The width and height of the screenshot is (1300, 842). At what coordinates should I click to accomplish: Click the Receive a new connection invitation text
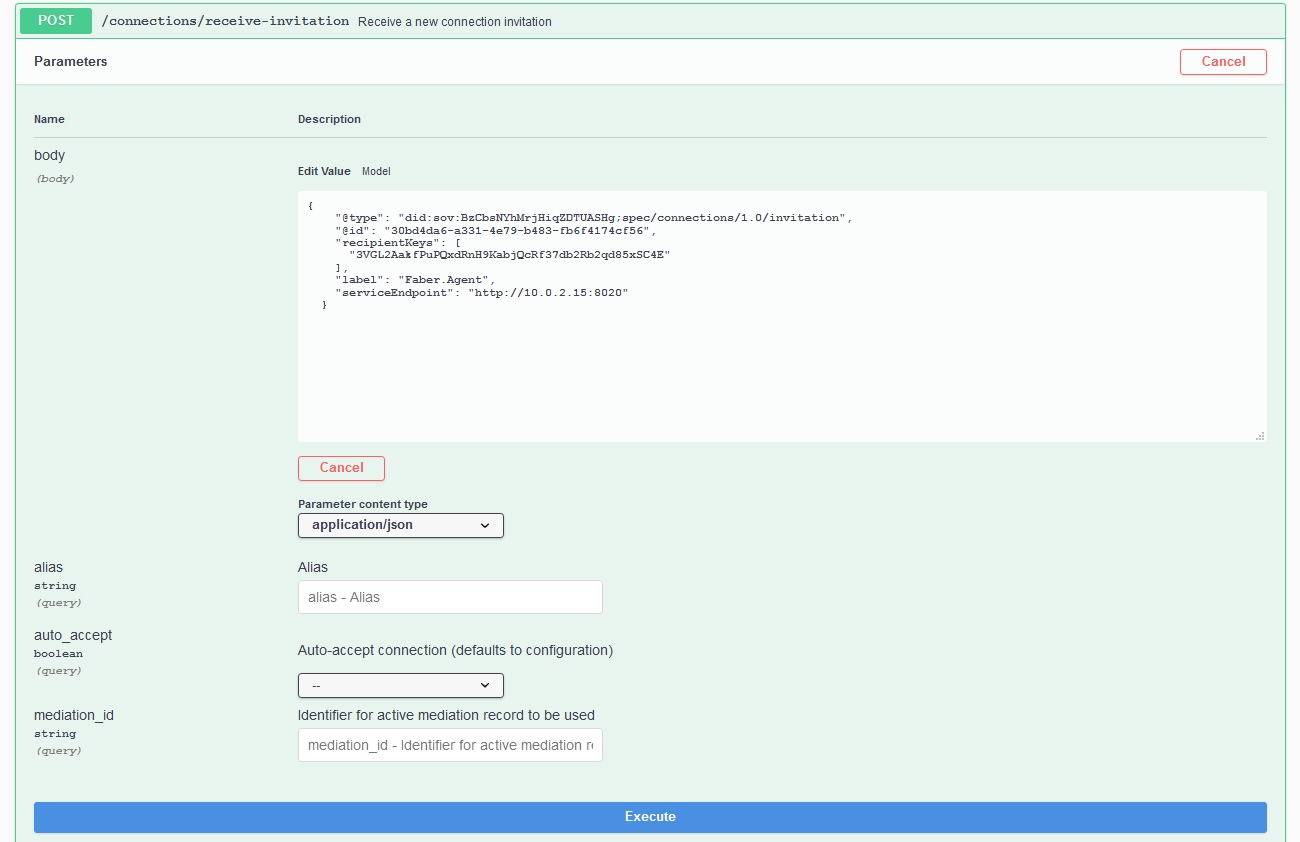(x=455, y=21)
